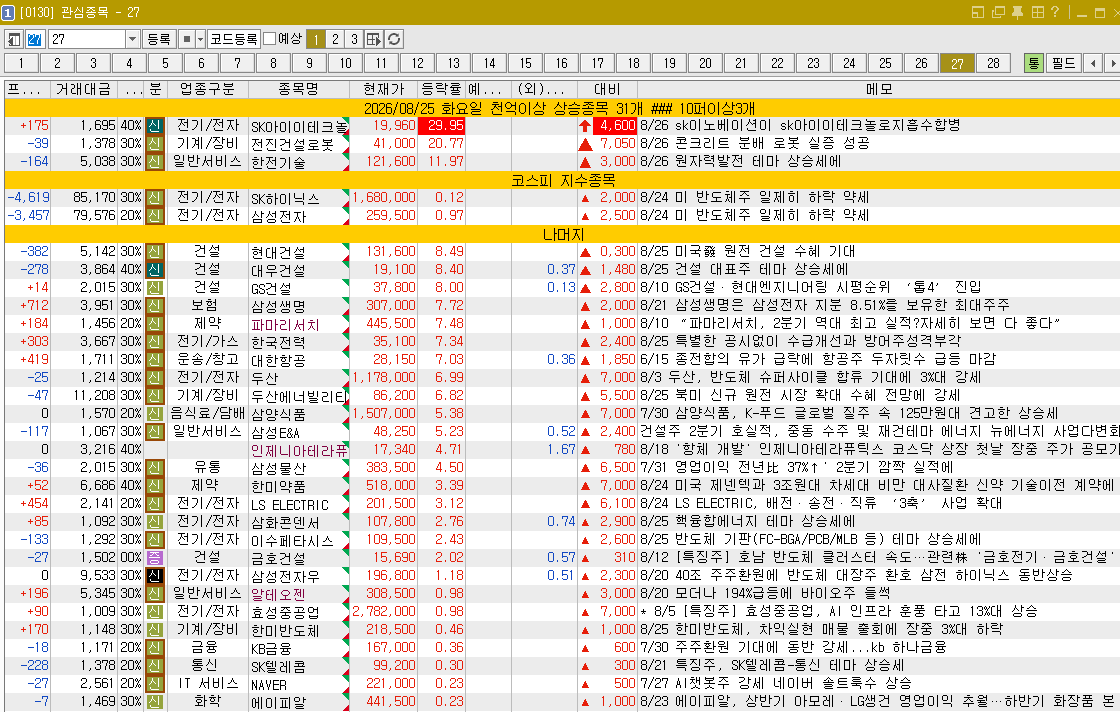
Task: Select stock name 두산에너빌리티
Action: (299, 396)
